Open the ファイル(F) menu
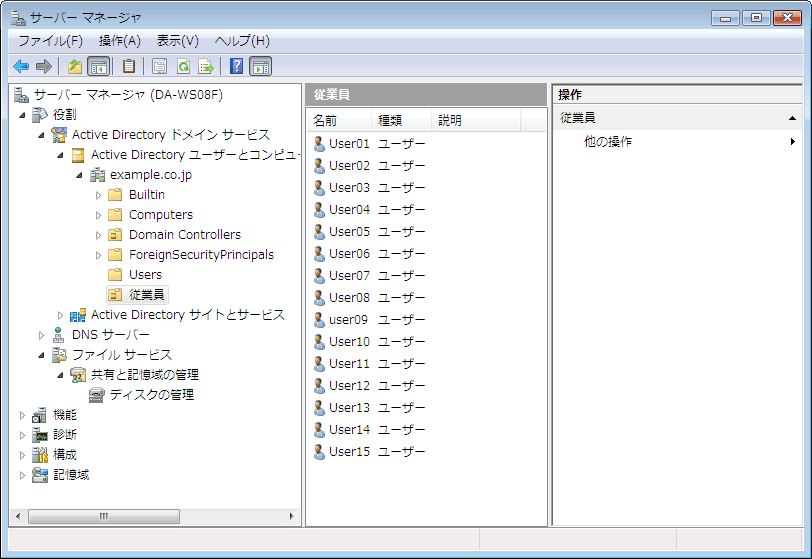This screenshot has width=812, height=559. click(x=51, y=41)
